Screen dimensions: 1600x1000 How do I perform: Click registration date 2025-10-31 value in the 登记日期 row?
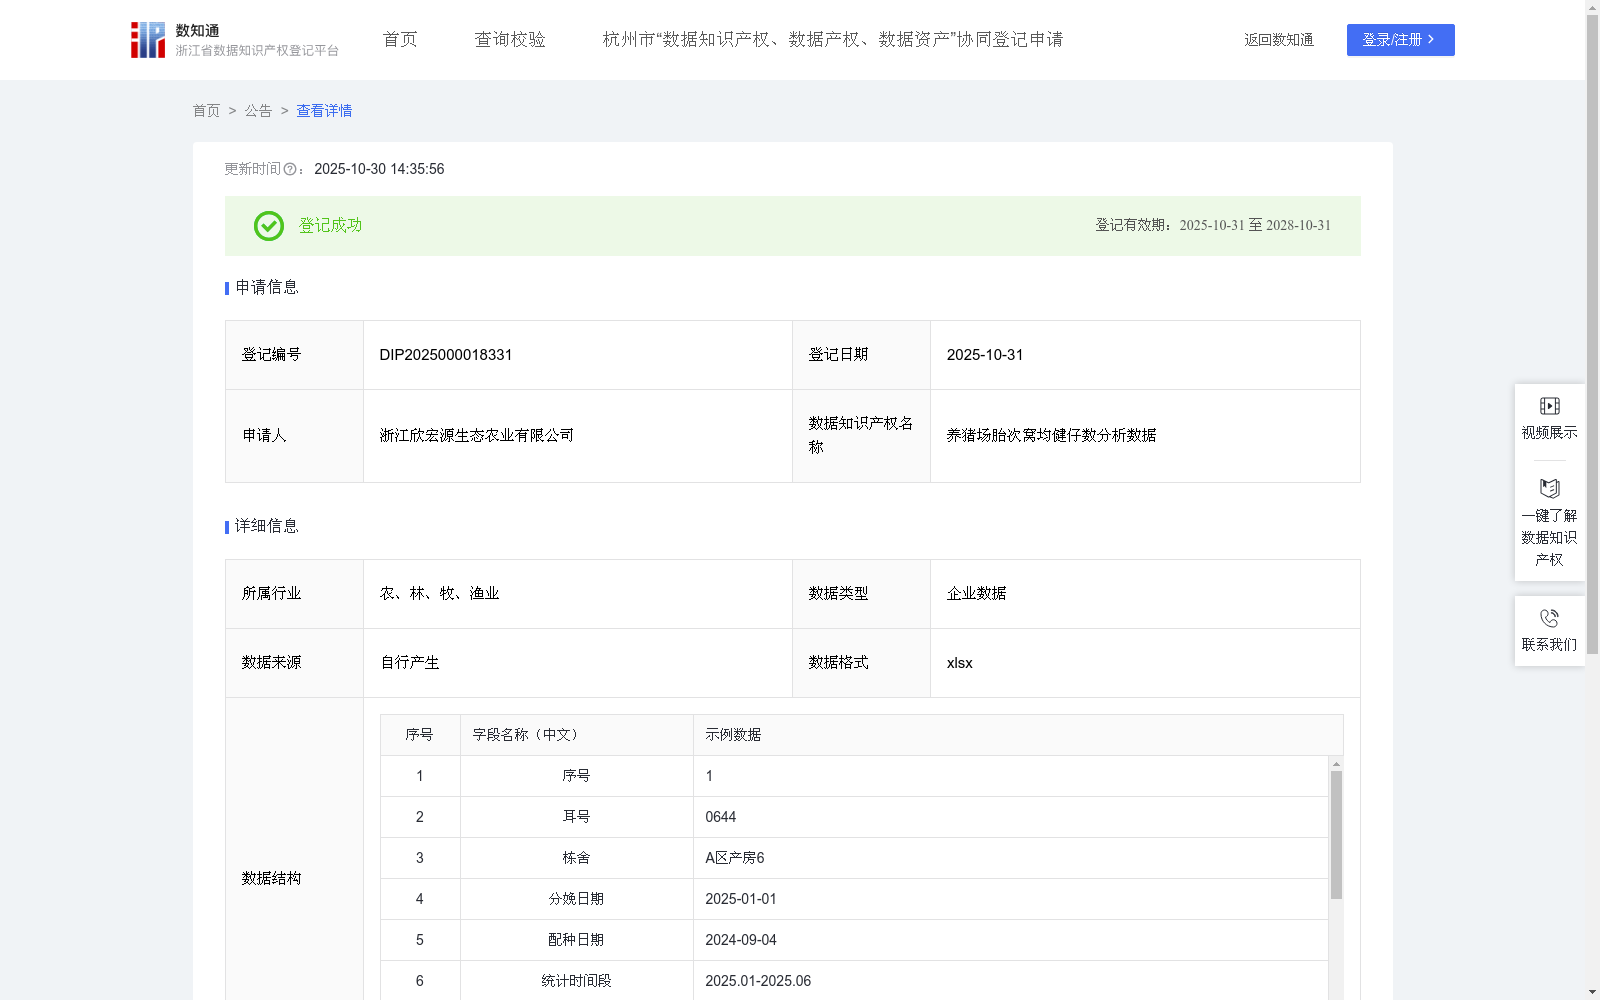click(x=985, y=355)
